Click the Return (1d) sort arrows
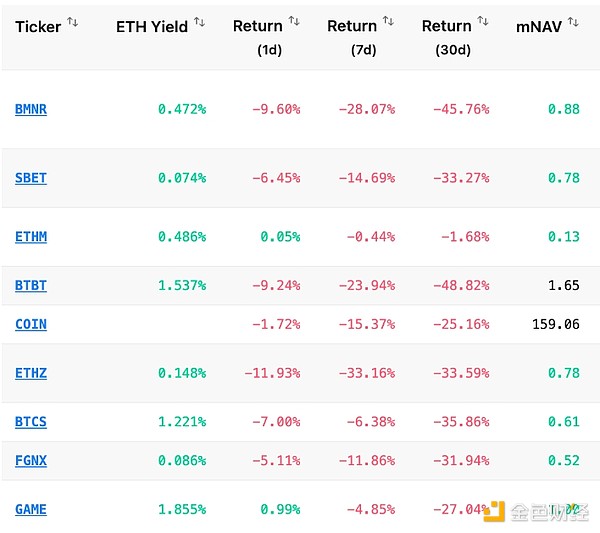600x533 pixels. (x=293, y=21)
